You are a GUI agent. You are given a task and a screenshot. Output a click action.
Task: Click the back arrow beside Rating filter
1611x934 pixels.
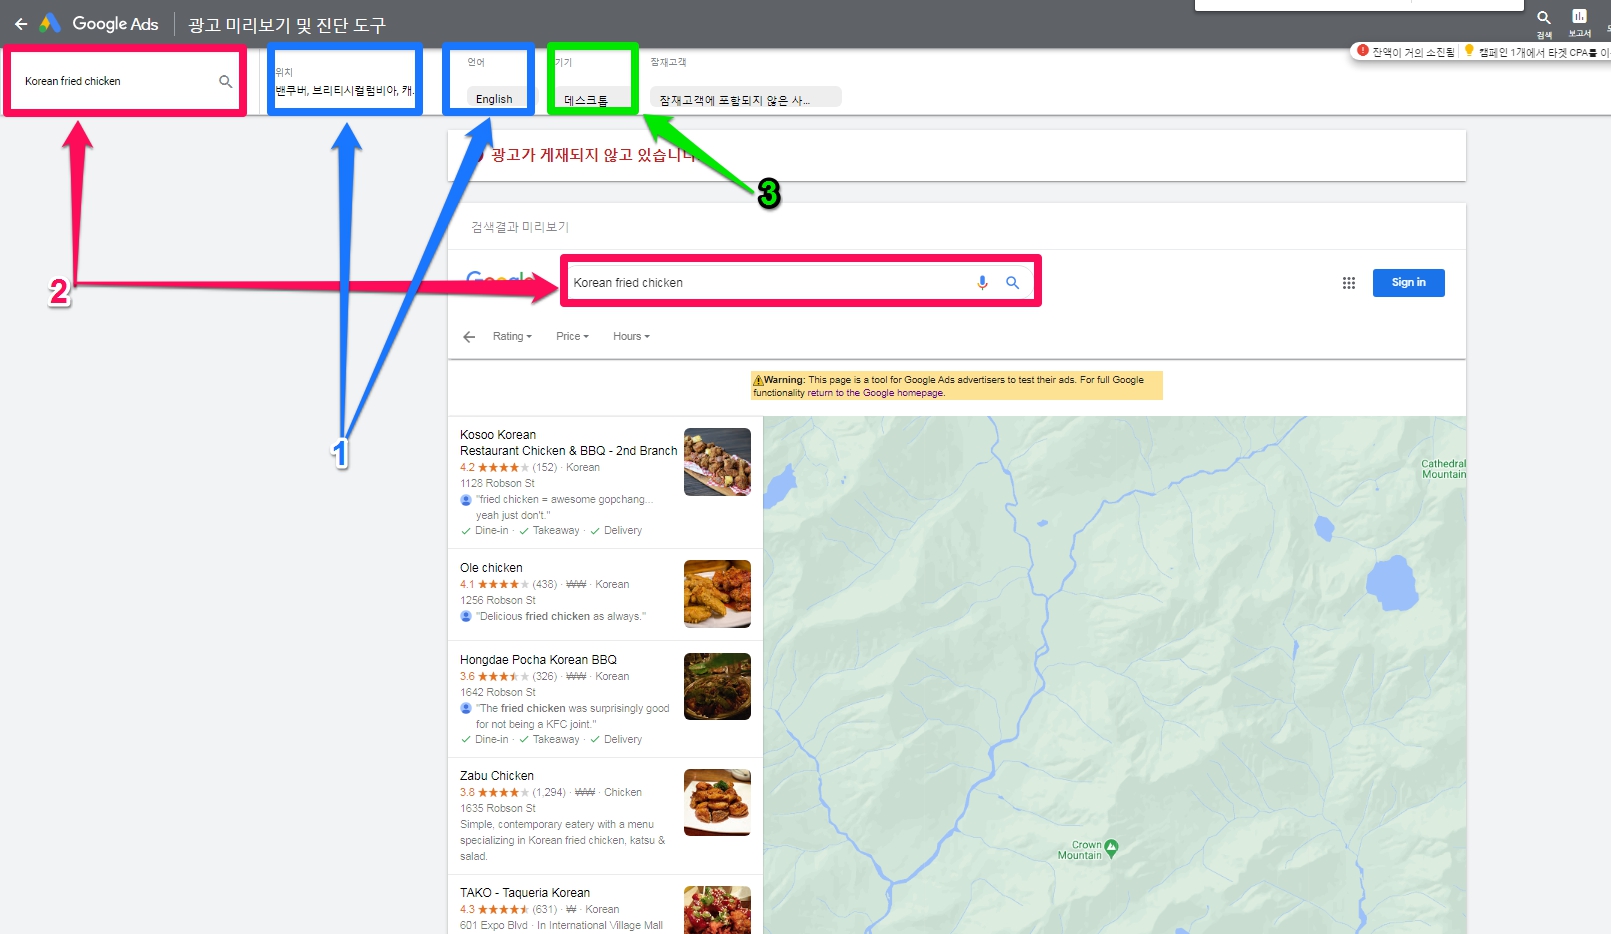(x=469, y=337)
